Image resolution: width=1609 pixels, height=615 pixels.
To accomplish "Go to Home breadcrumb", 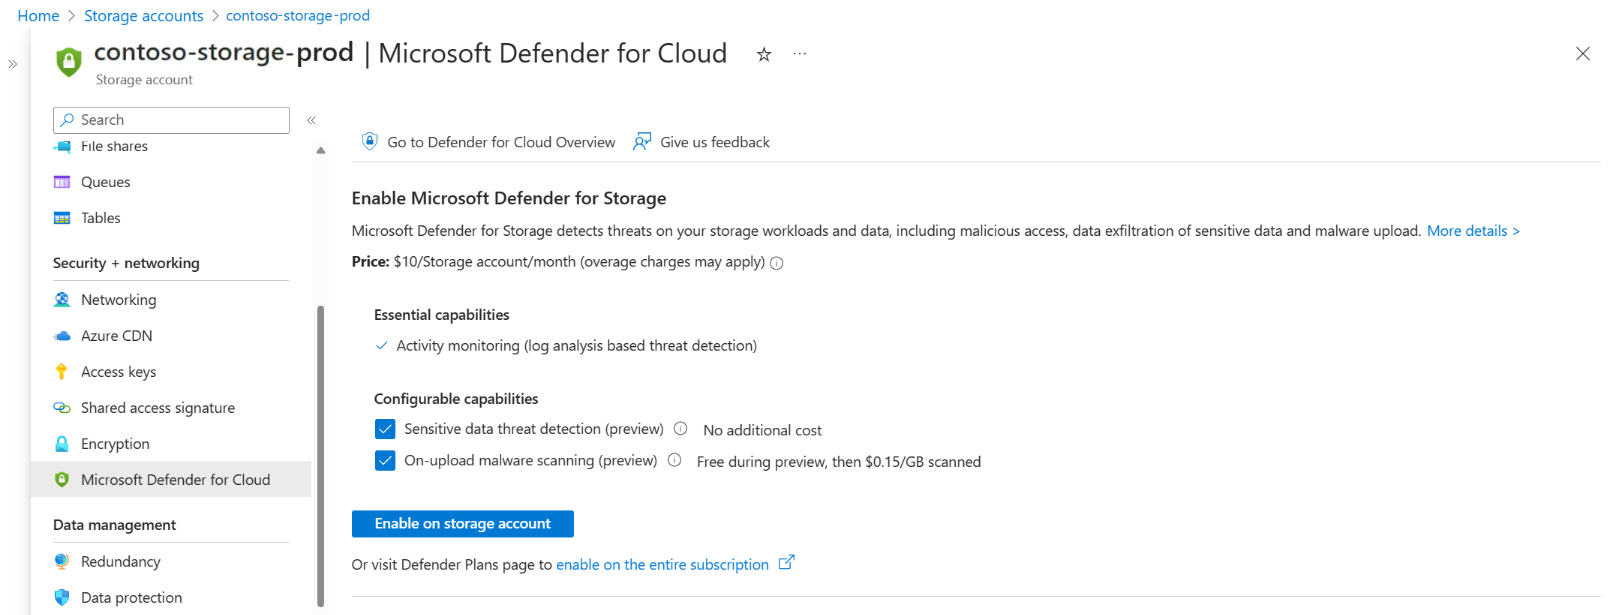I will (38, 16).
